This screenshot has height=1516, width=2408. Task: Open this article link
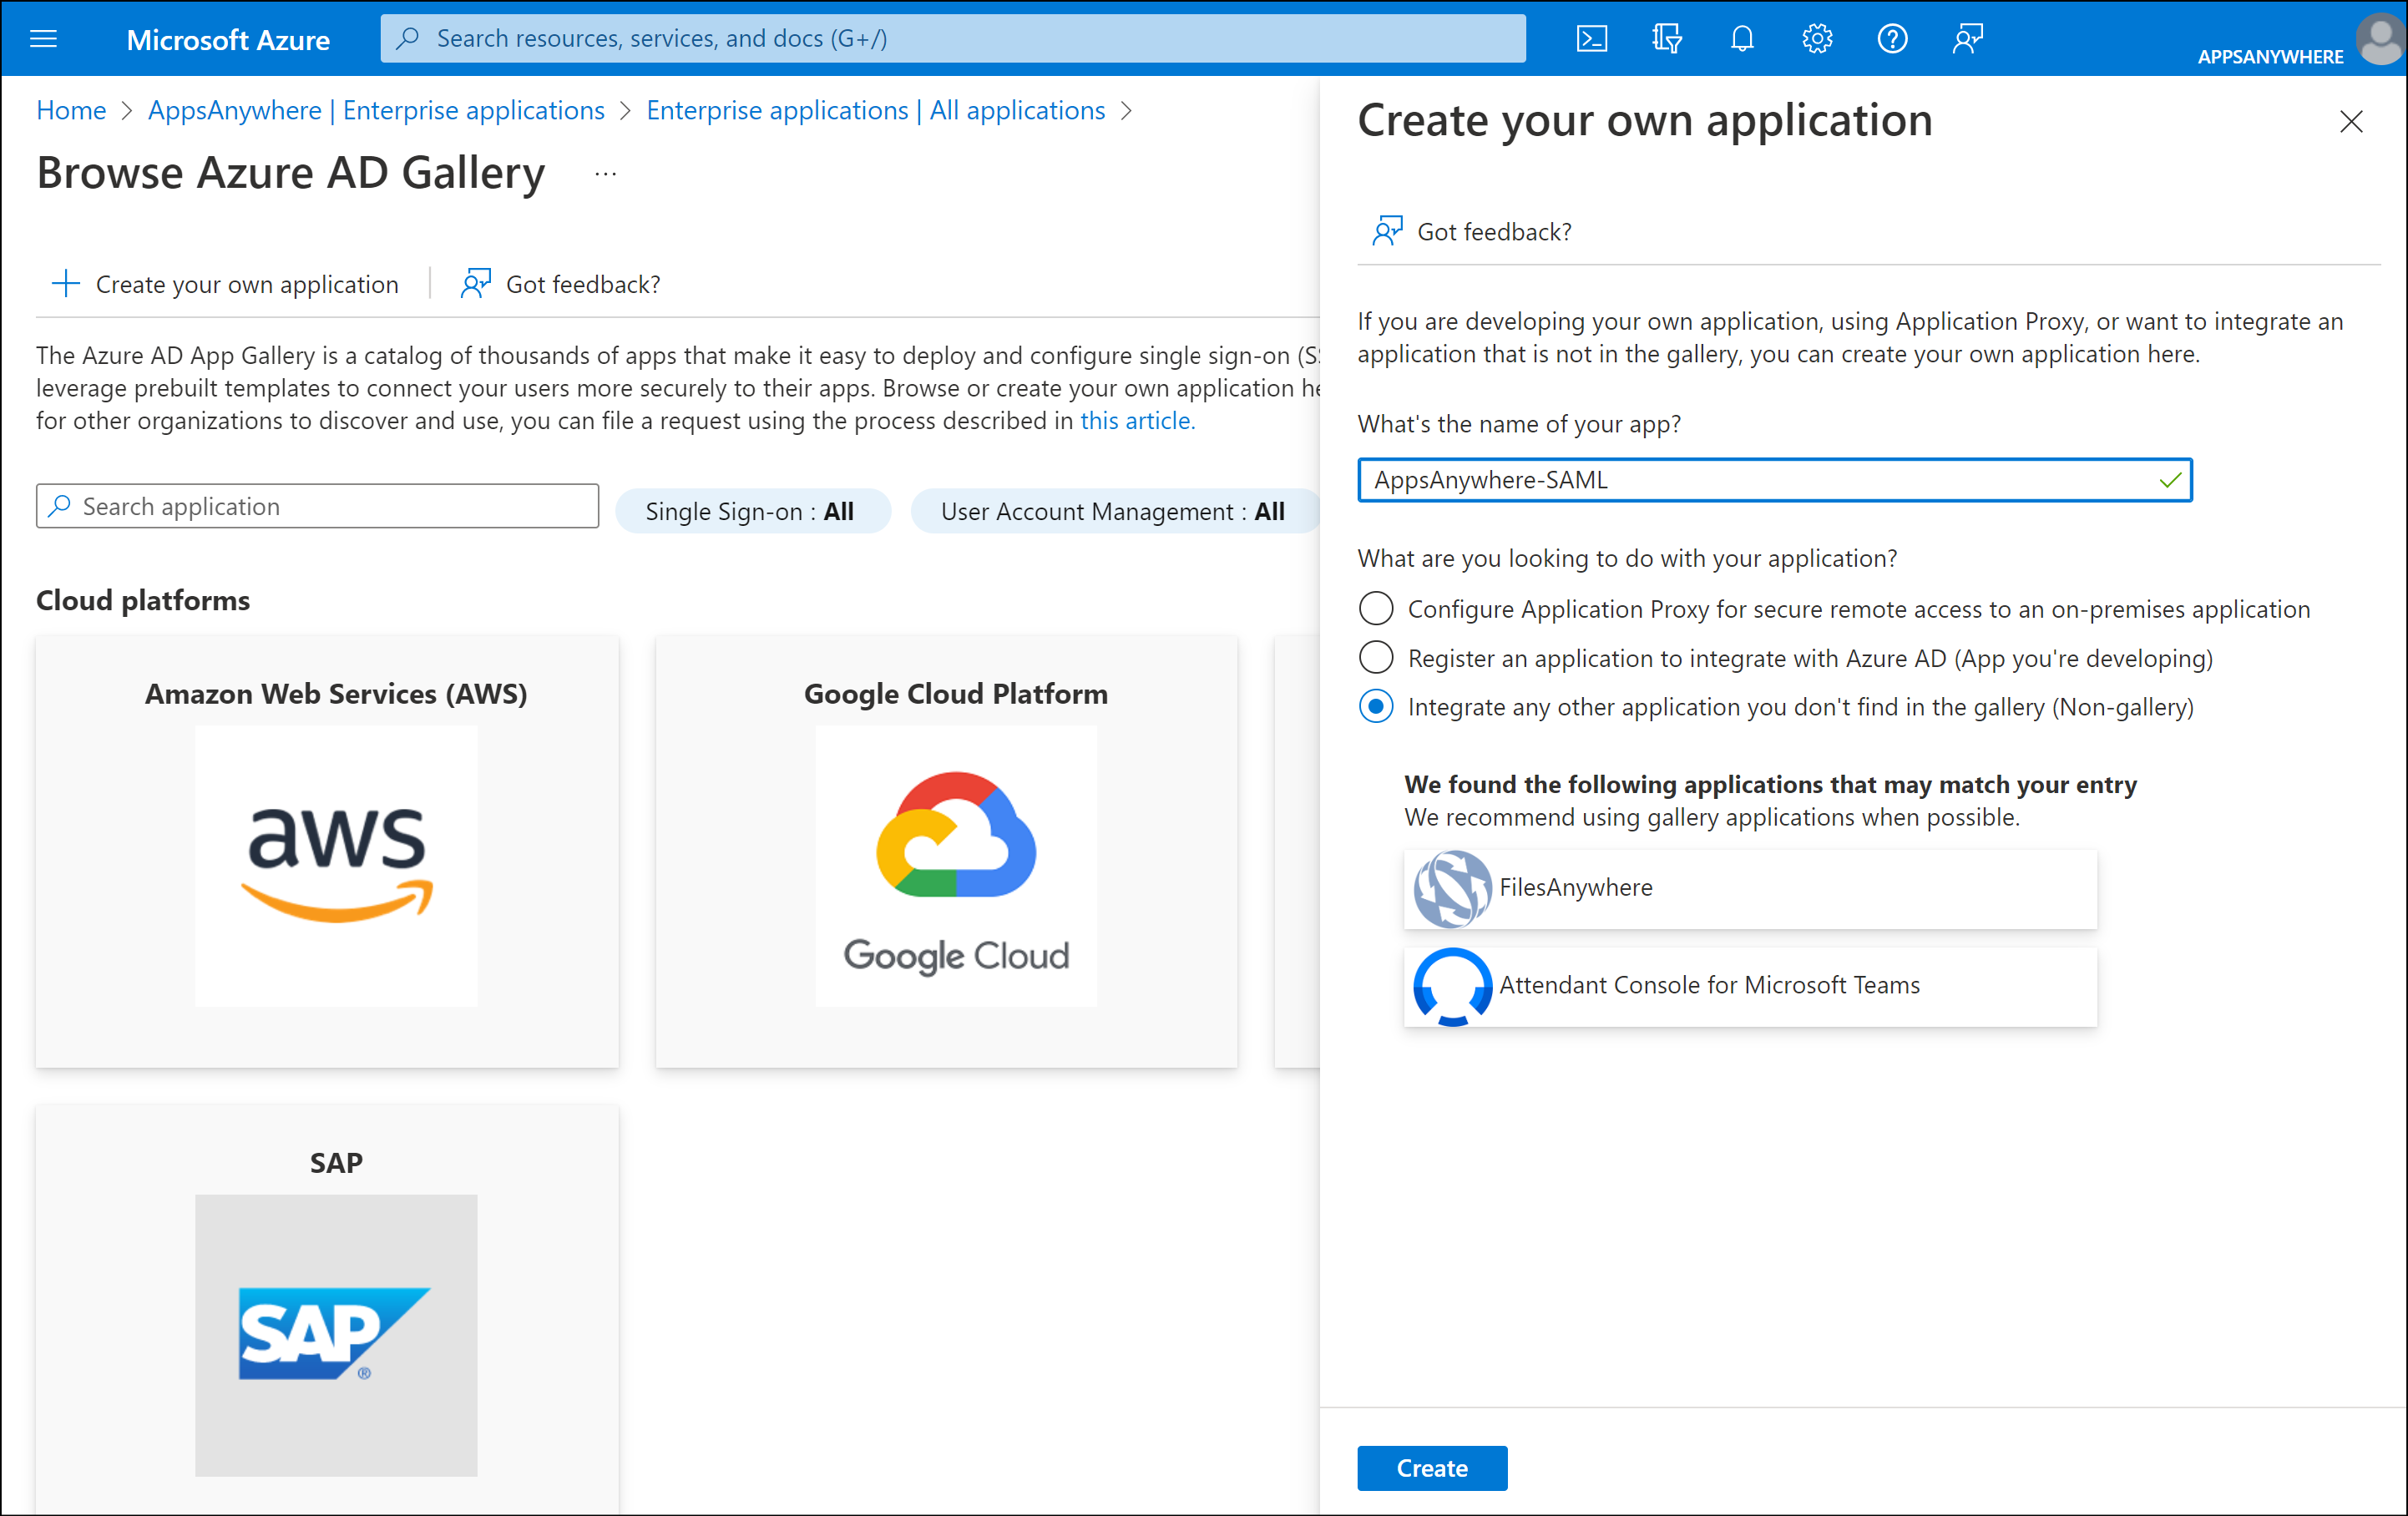click(x=1136, y=420)
